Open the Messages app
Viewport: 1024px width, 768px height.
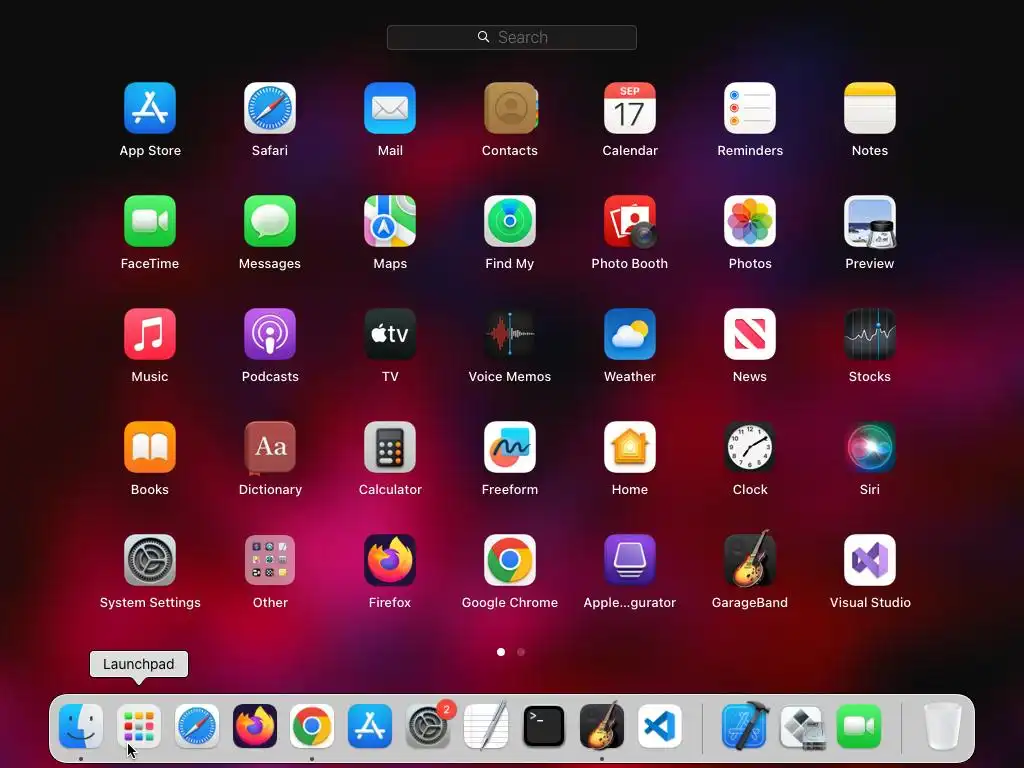click(270, 221)
